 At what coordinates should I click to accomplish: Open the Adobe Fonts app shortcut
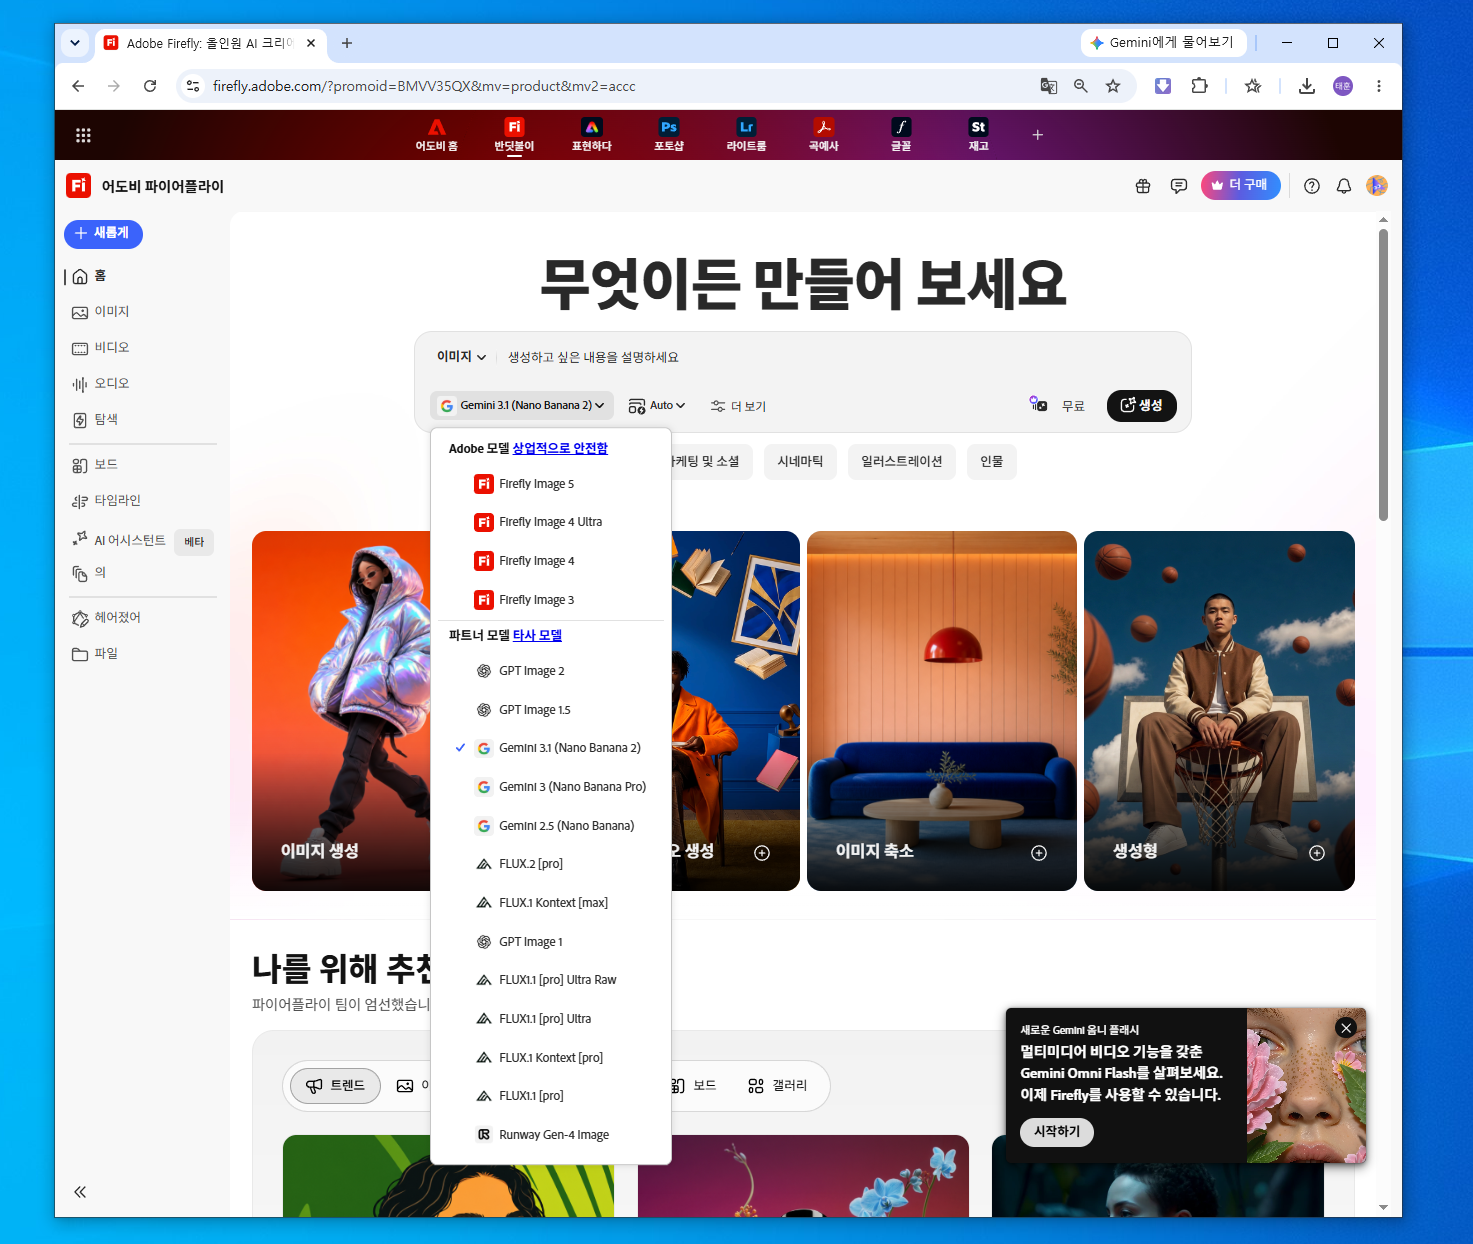point(901,135)
